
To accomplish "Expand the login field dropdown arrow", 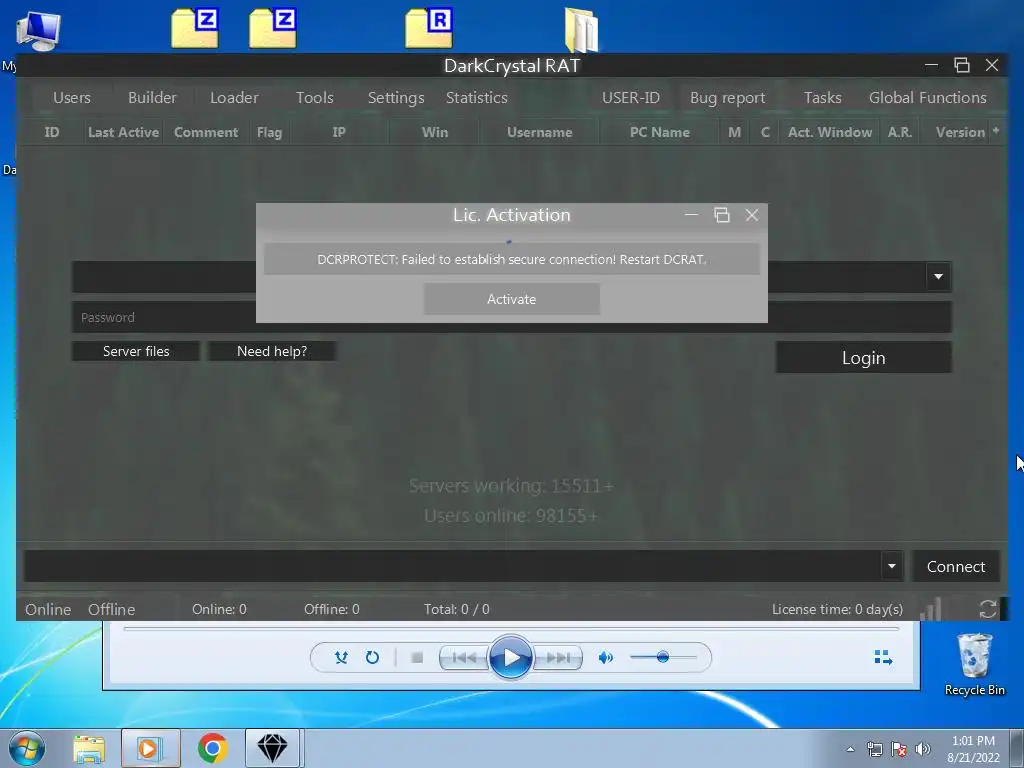I will [x=938, y=276].
